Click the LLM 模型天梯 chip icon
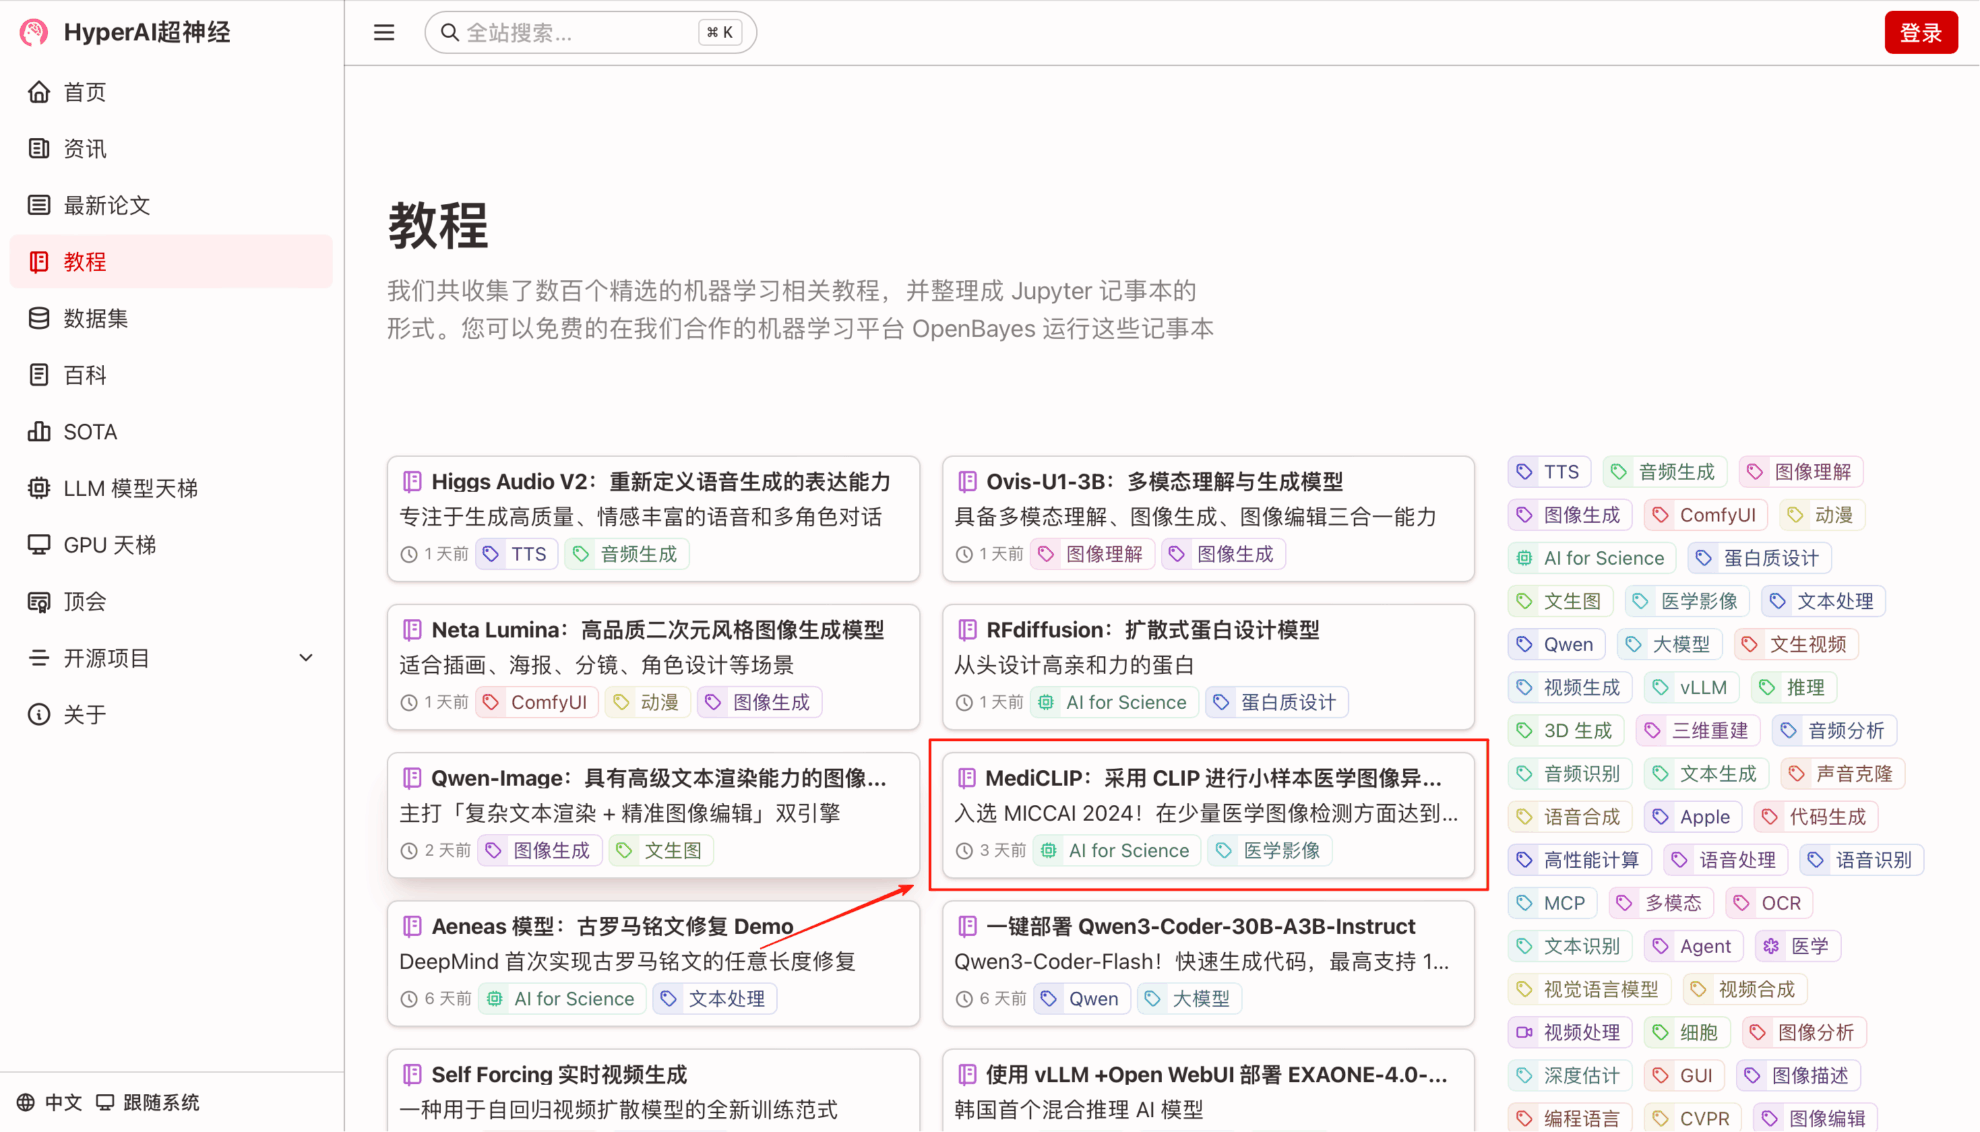 (x=39, y=488)
